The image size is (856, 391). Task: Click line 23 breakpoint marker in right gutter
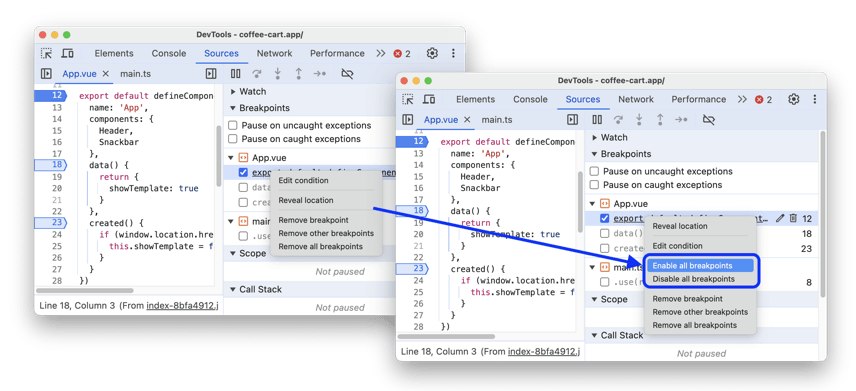click(x=412, y=269)
